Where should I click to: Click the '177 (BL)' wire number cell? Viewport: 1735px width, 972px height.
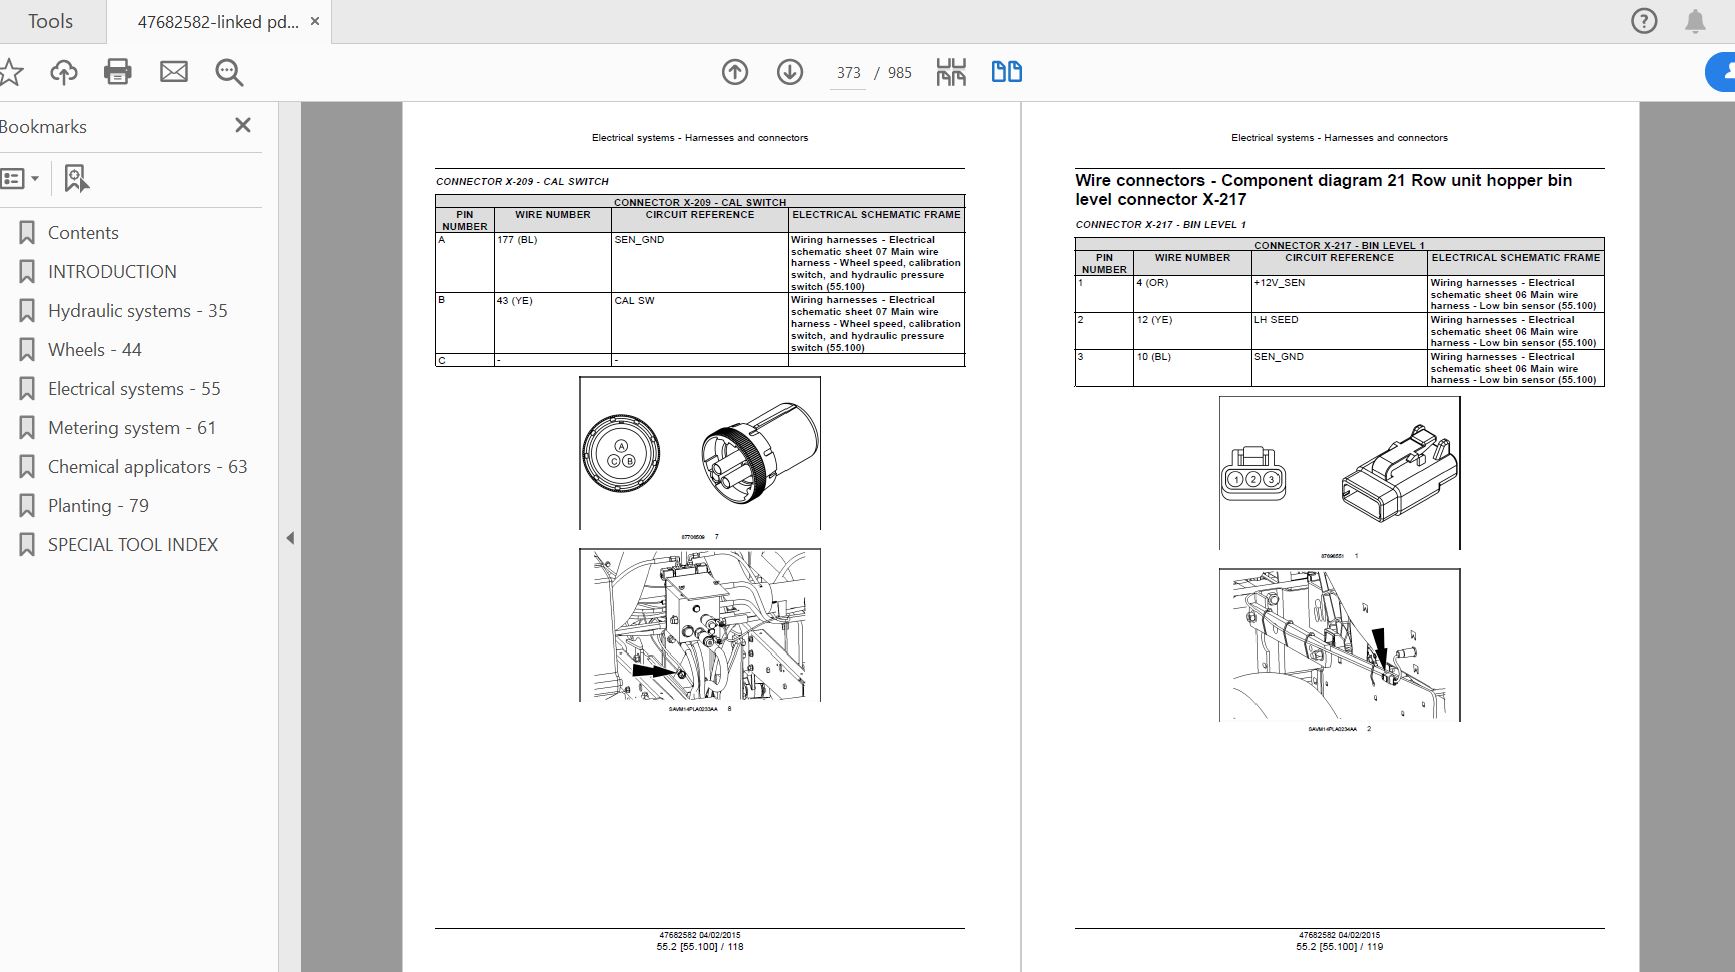tap(553, 263)
